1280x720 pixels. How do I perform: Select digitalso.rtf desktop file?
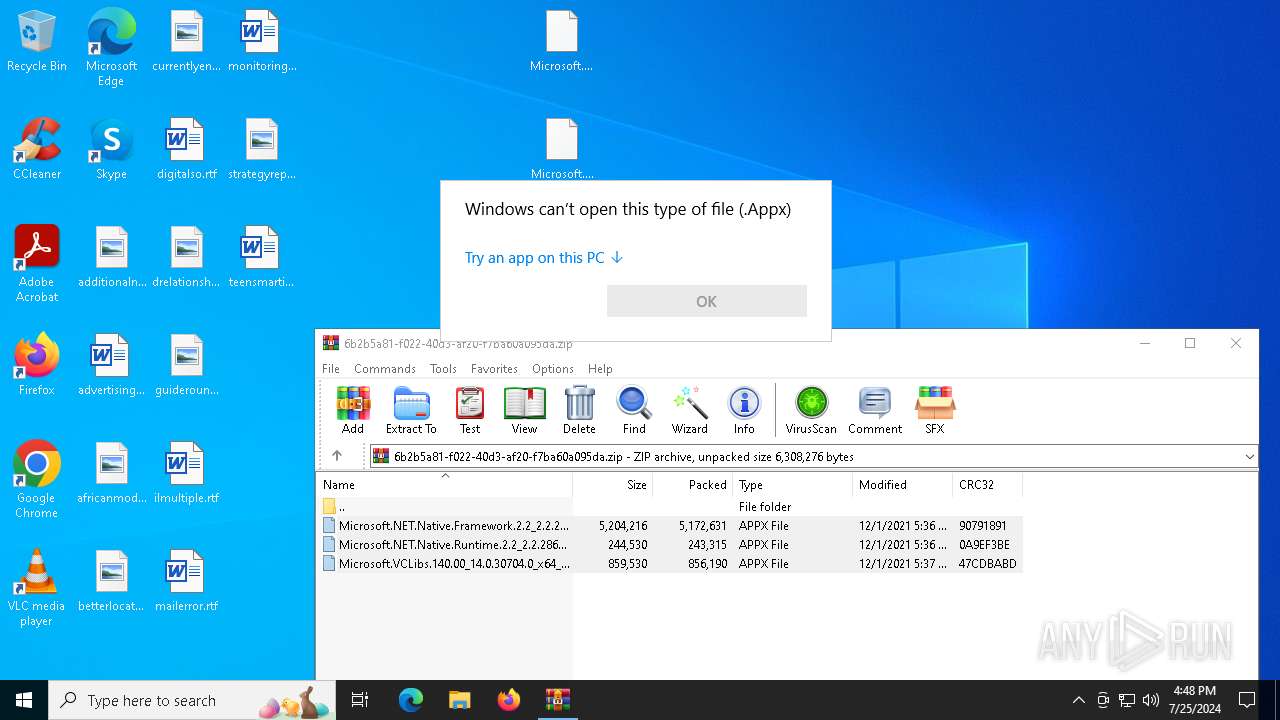coord(186,150)
